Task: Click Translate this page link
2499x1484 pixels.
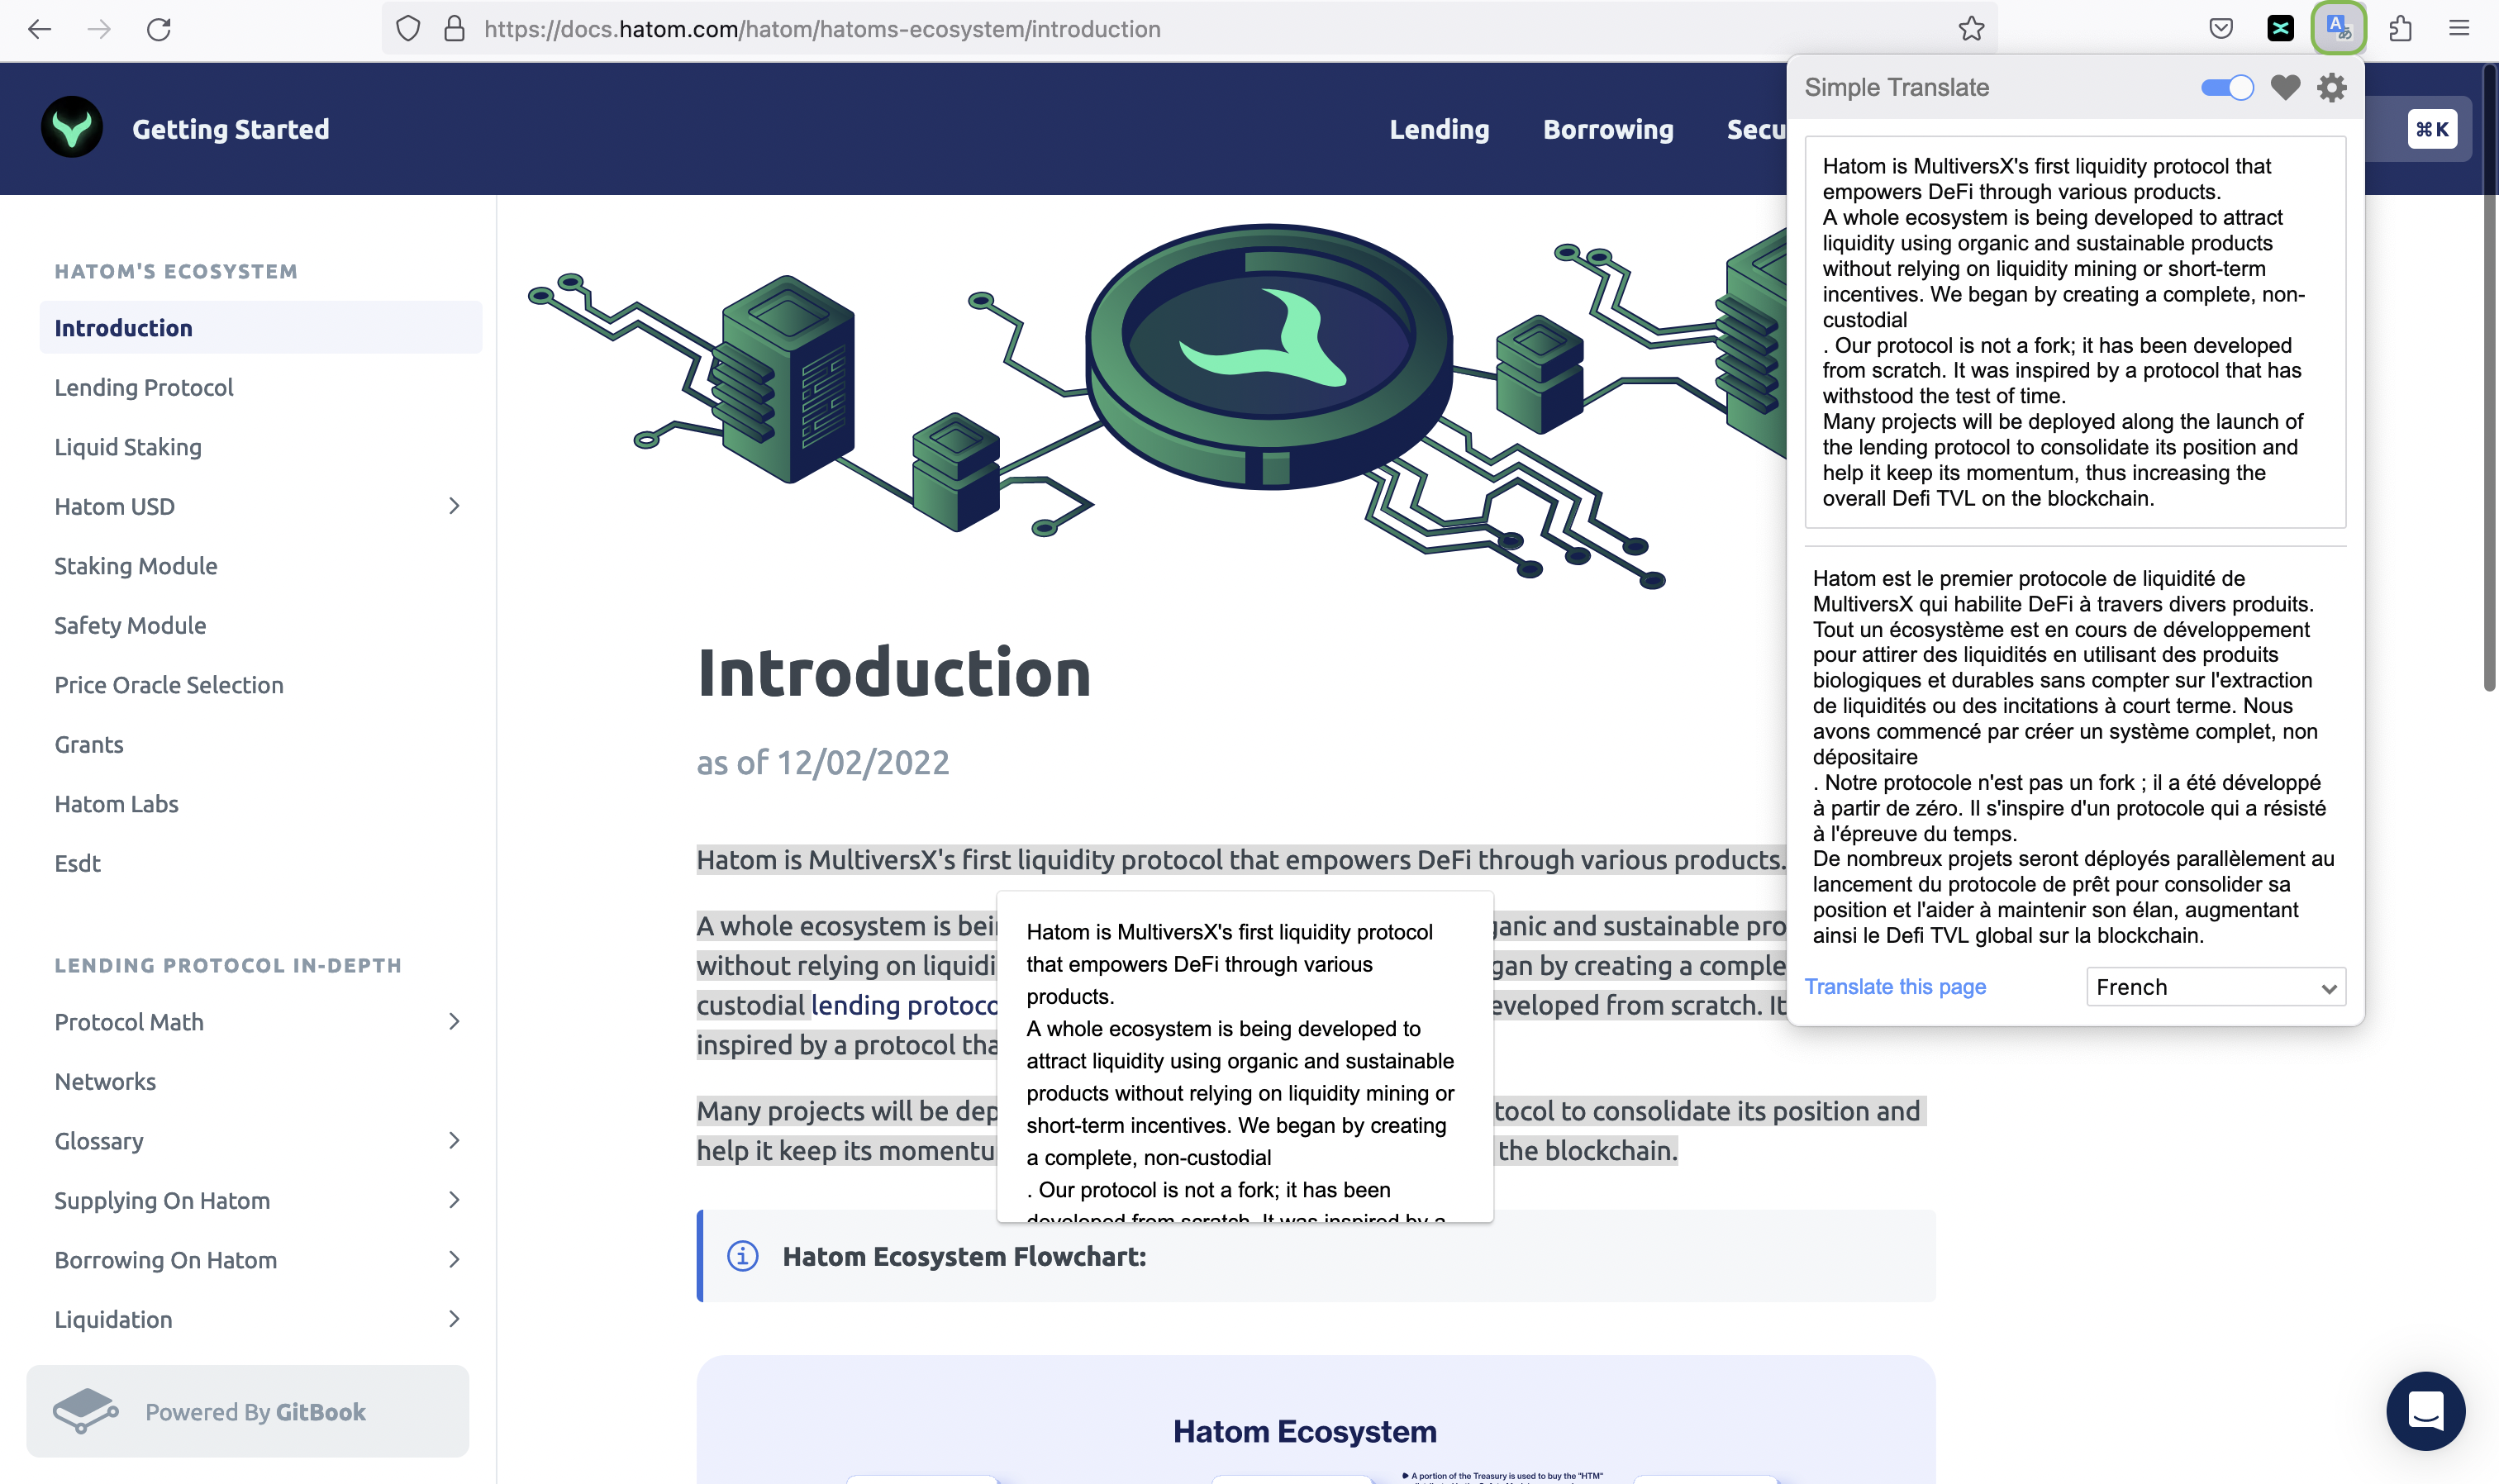Action: 1895,987
